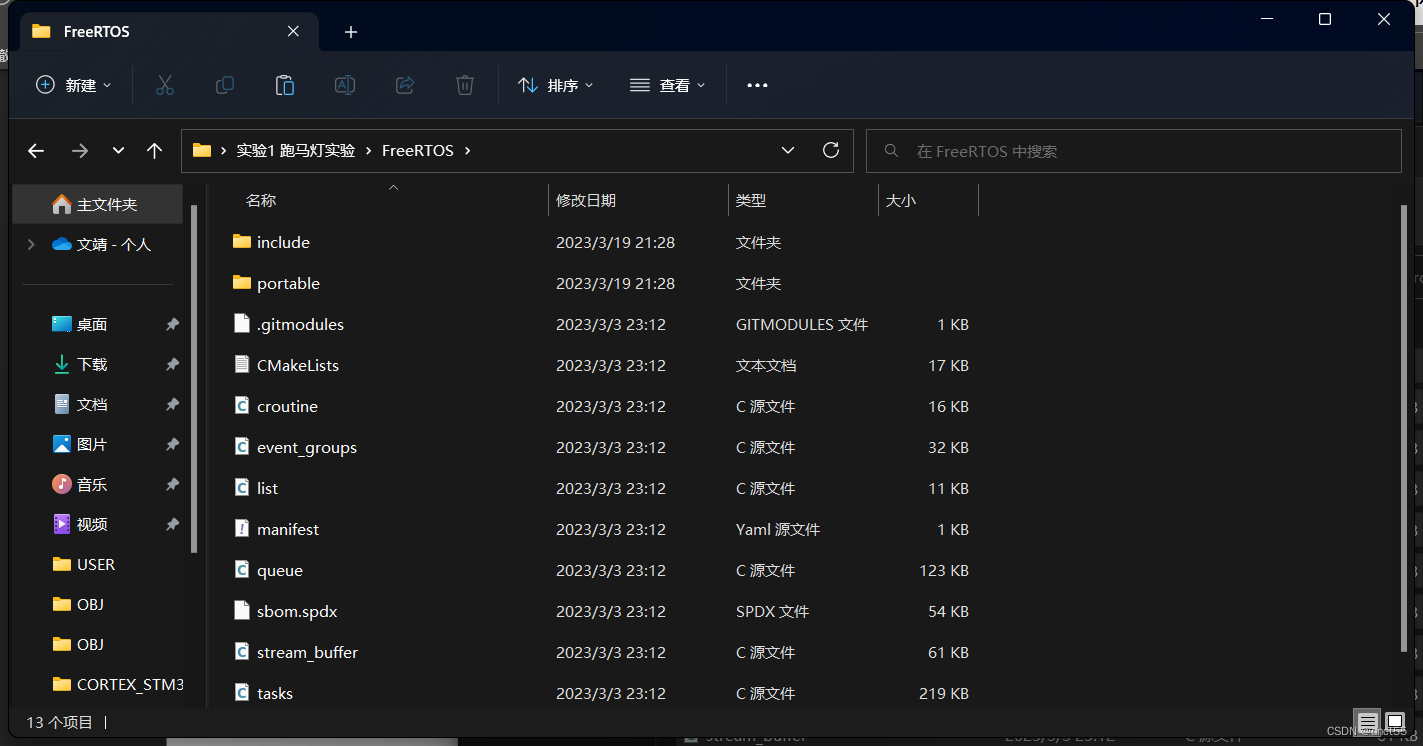Click the Delete trash icon in the toolbar

(464, 85)
